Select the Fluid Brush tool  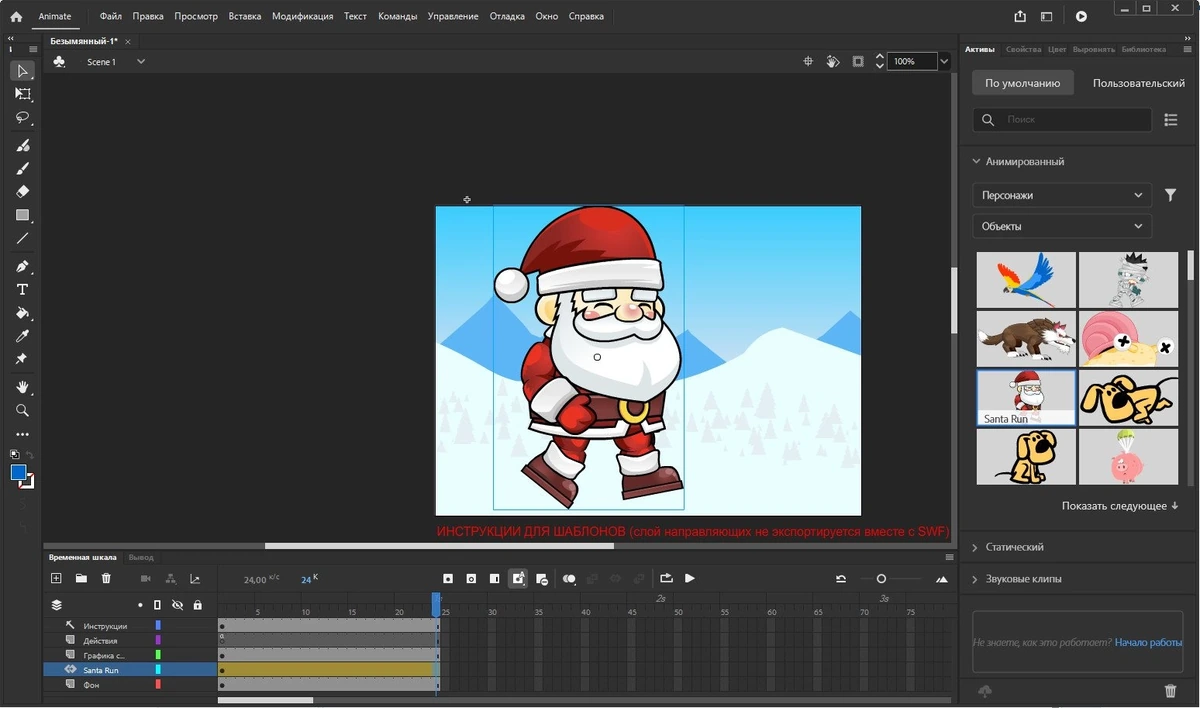tap(22, 145)
